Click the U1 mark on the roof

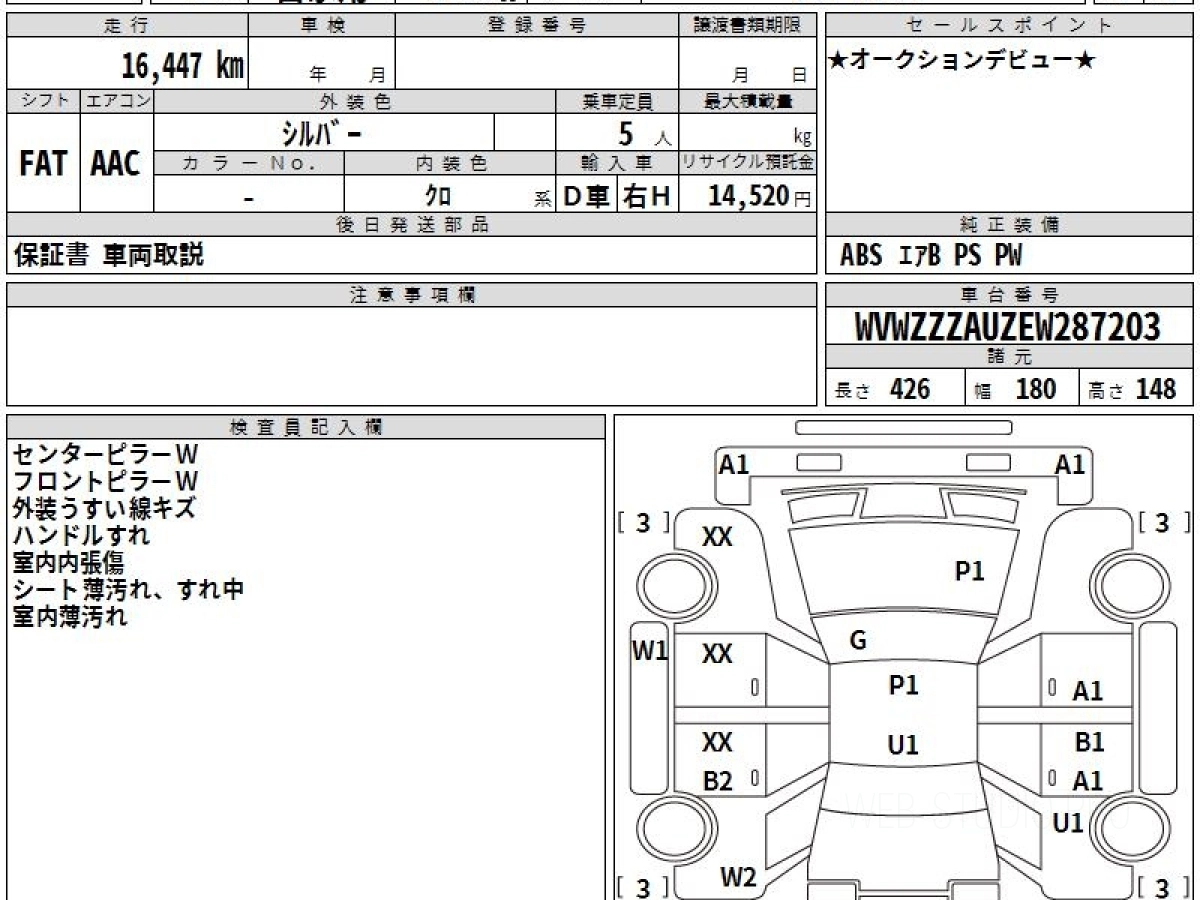click(903, 745)
